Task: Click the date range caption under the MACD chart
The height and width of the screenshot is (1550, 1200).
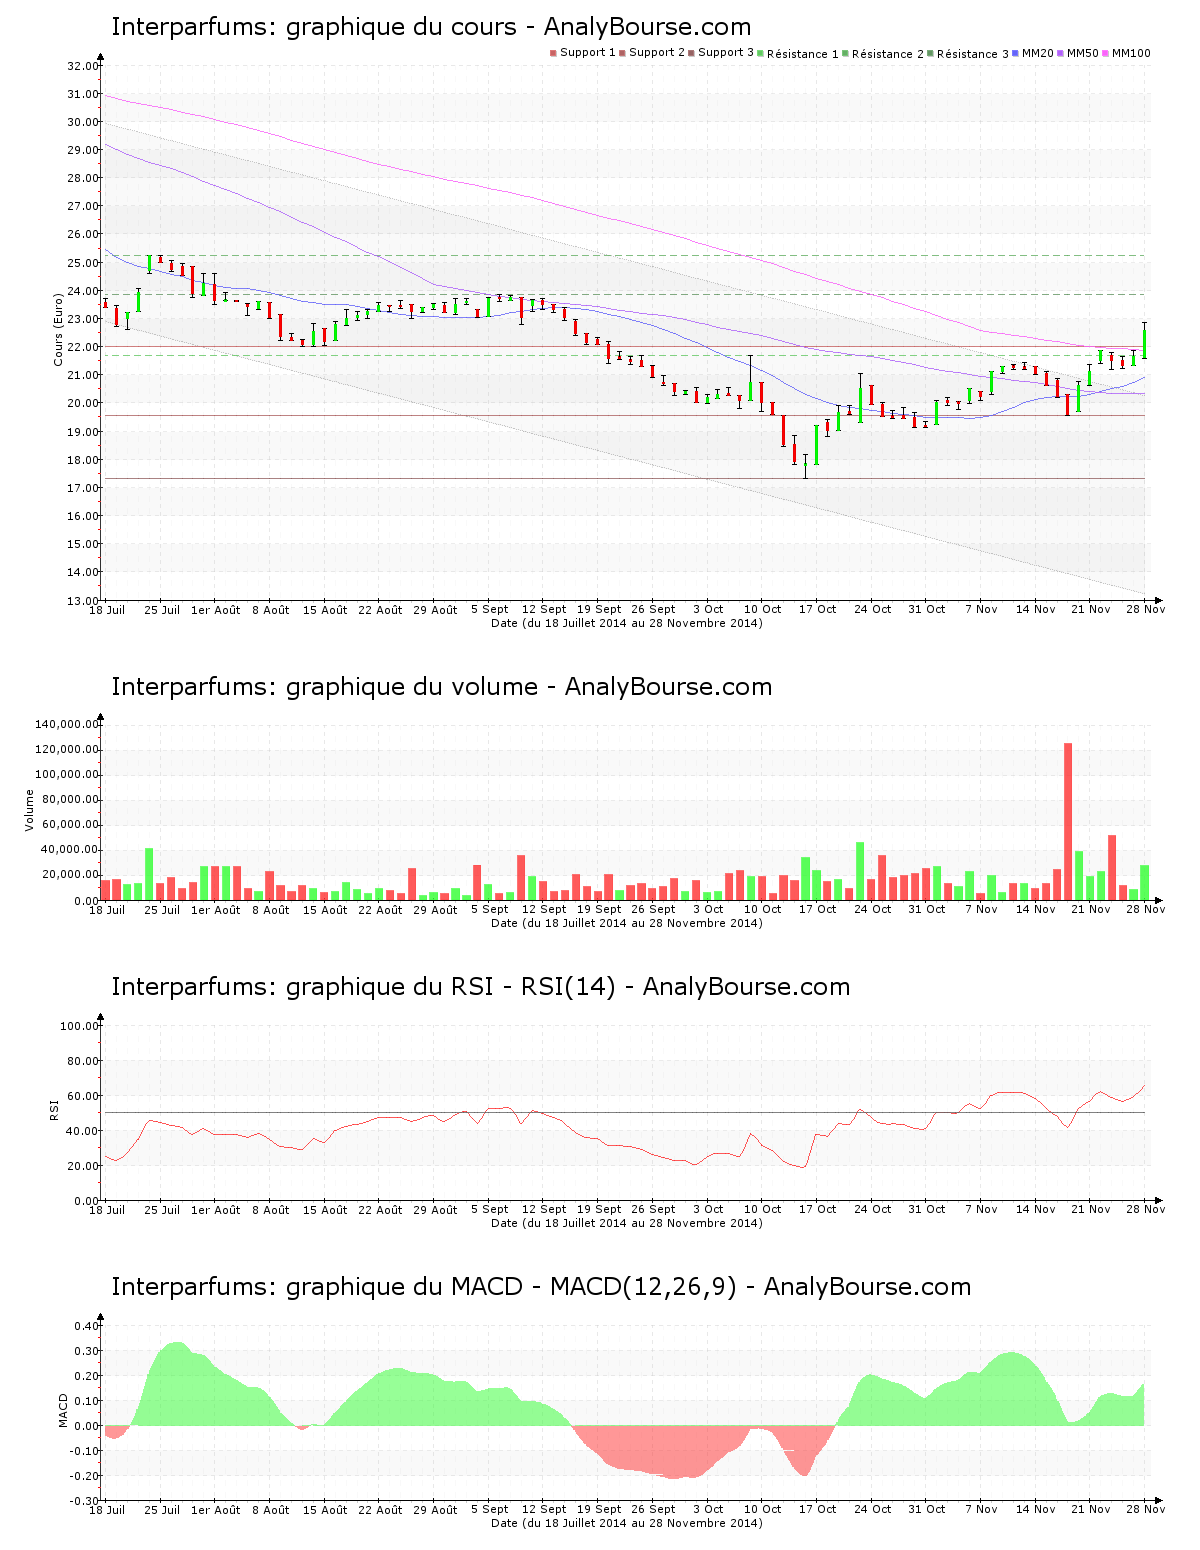Action: tap(627, 1523)
